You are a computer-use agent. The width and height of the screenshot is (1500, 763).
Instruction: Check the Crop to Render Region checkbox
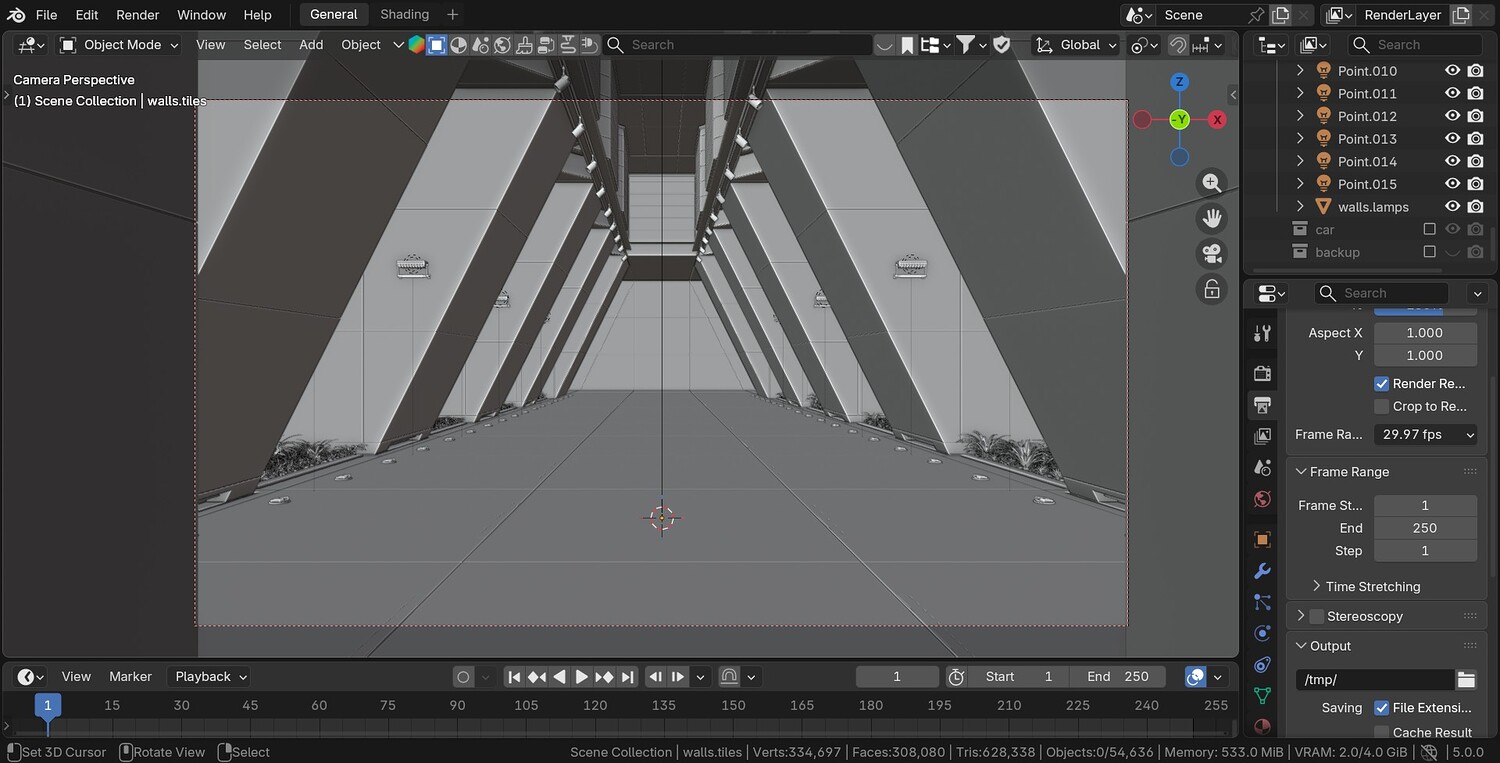coord(1382,407)
